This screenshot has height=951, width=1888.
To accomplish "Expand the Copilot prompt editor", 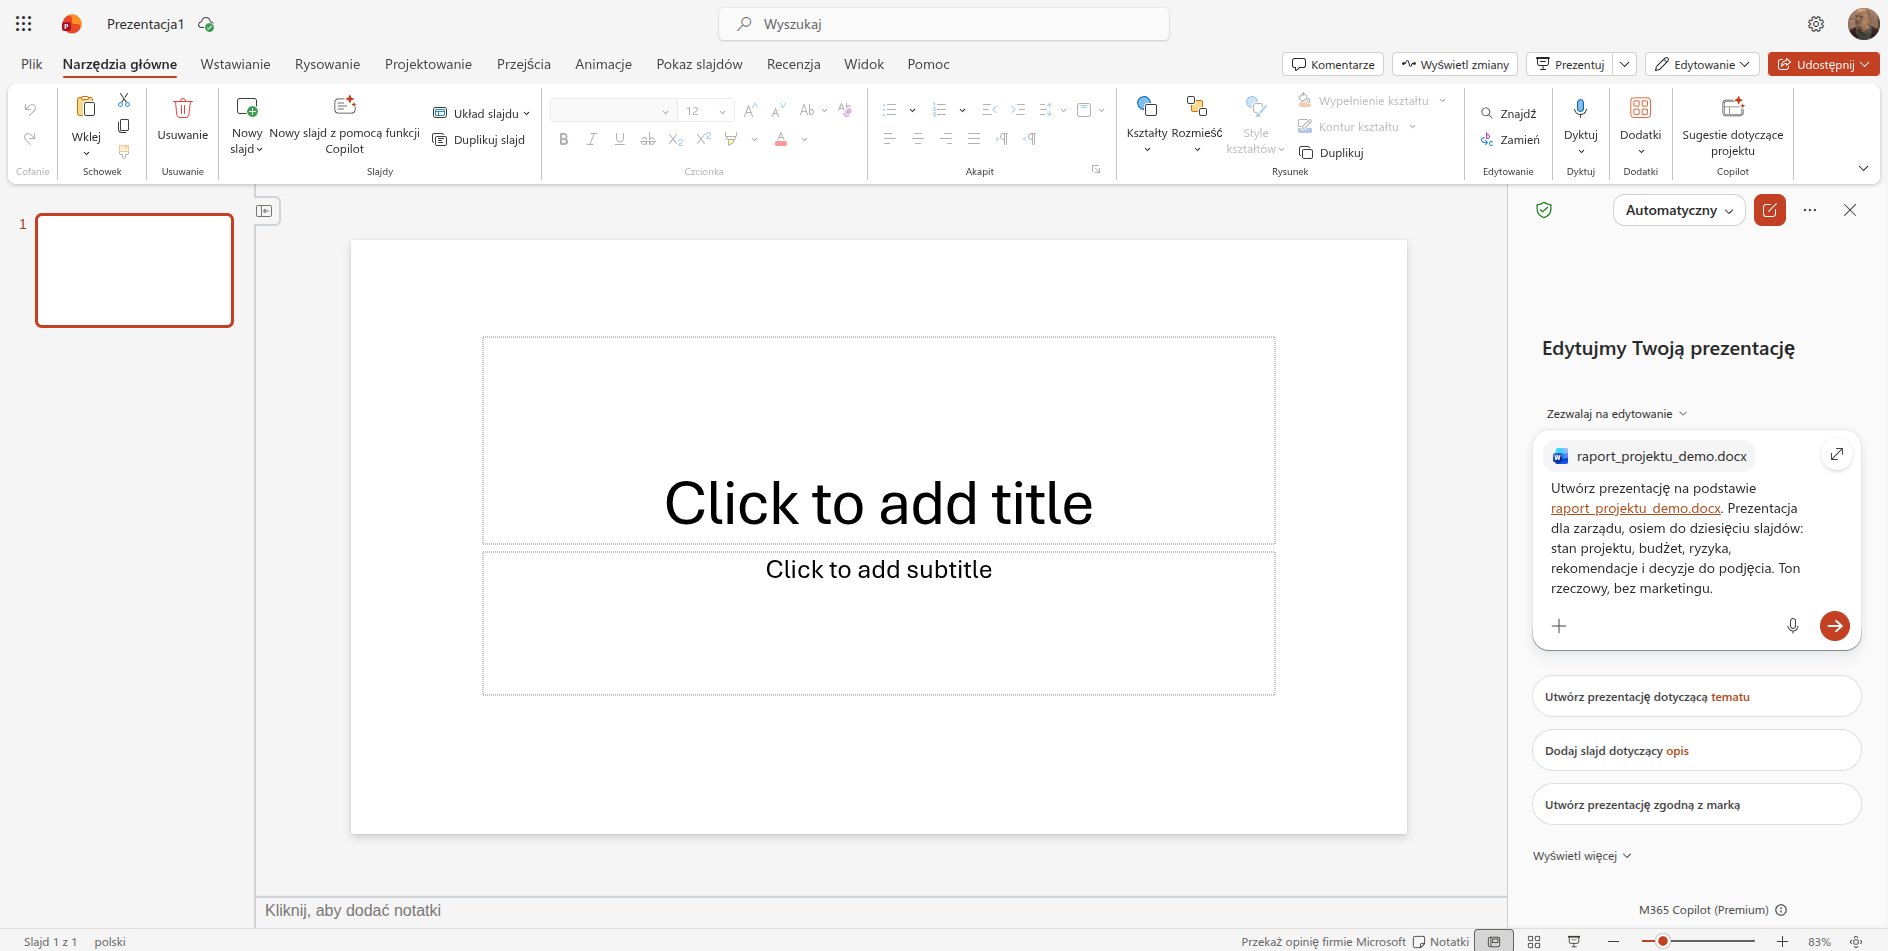I will (x=1837, y=455).
